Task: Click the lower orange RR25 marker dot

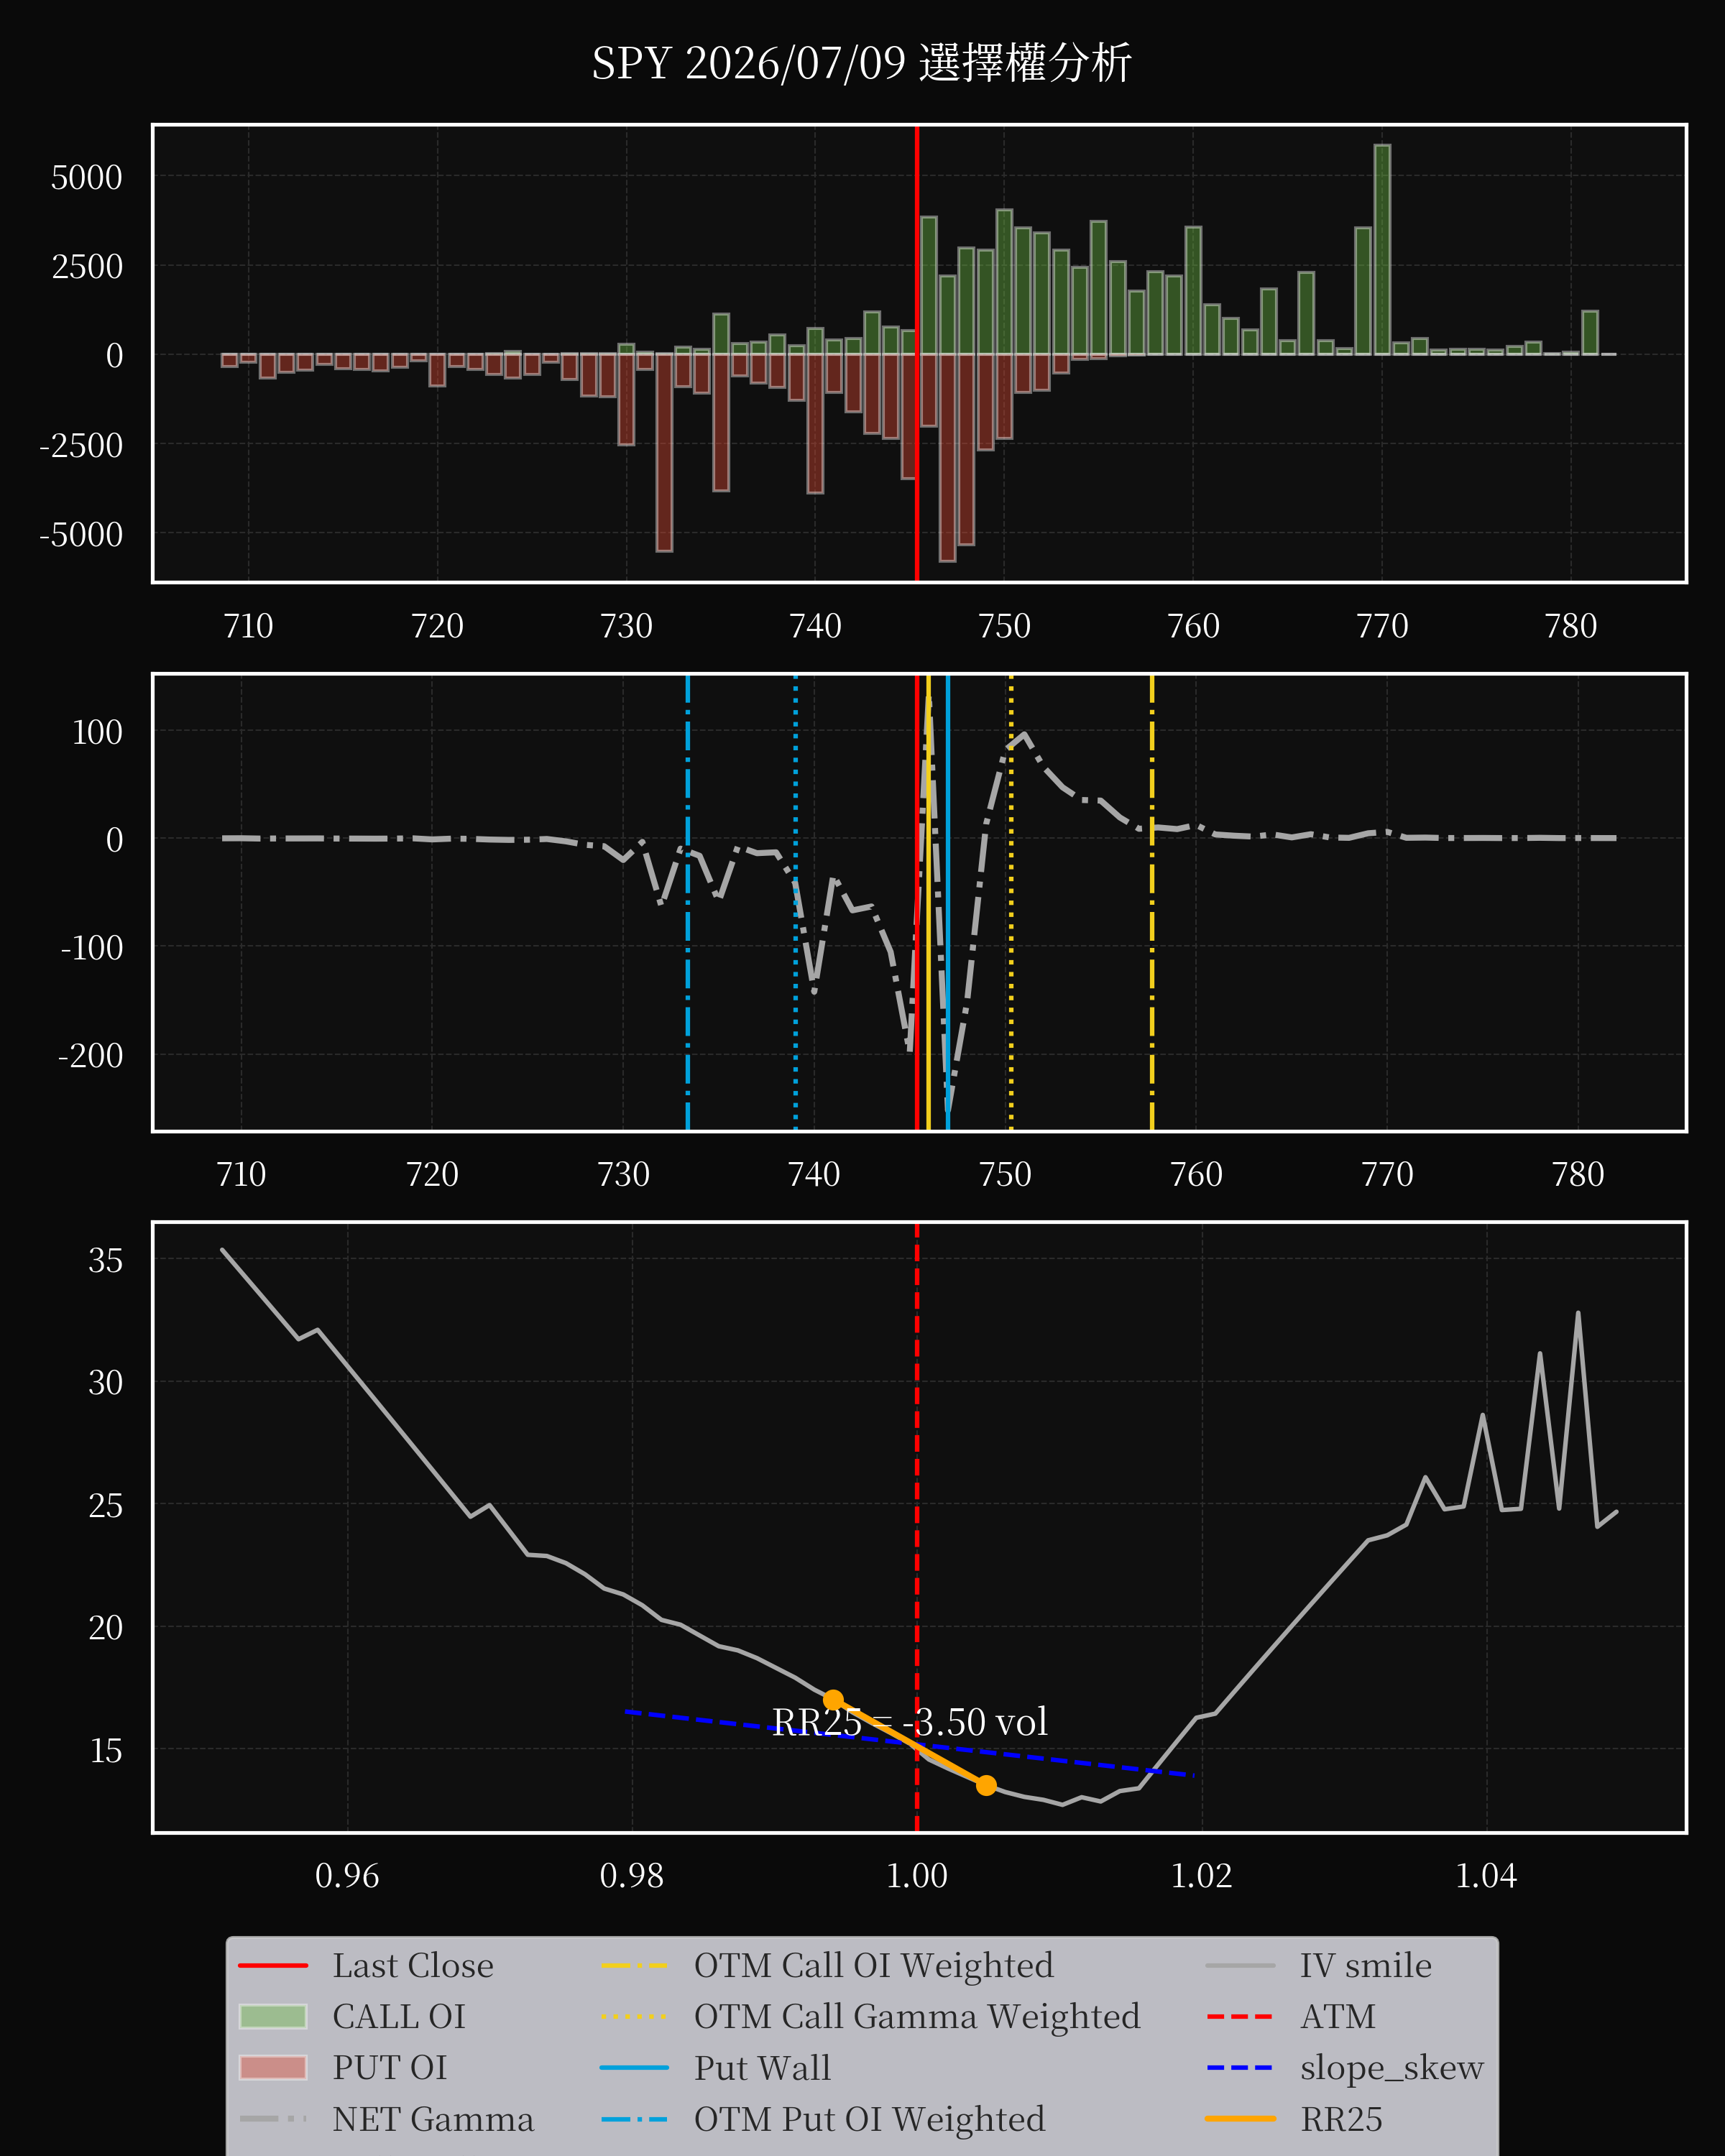Action: pyautogui.click(x=986, y=1785)
